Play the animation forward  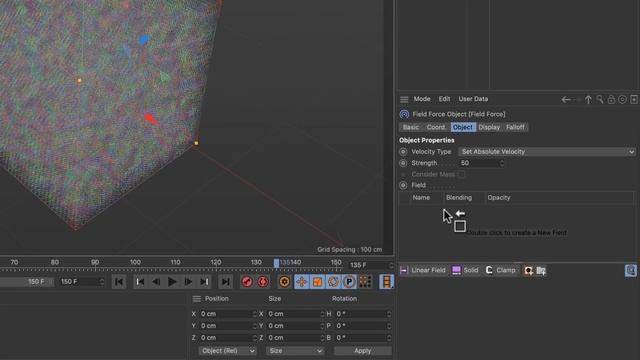tap(172, 282)
